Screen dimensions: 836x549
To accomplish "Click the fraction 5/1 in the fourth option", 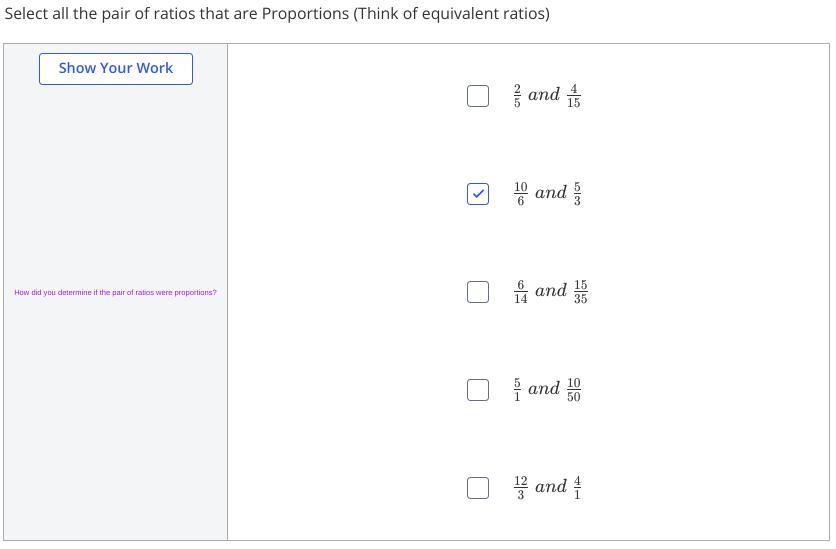I will click(517, 389).
